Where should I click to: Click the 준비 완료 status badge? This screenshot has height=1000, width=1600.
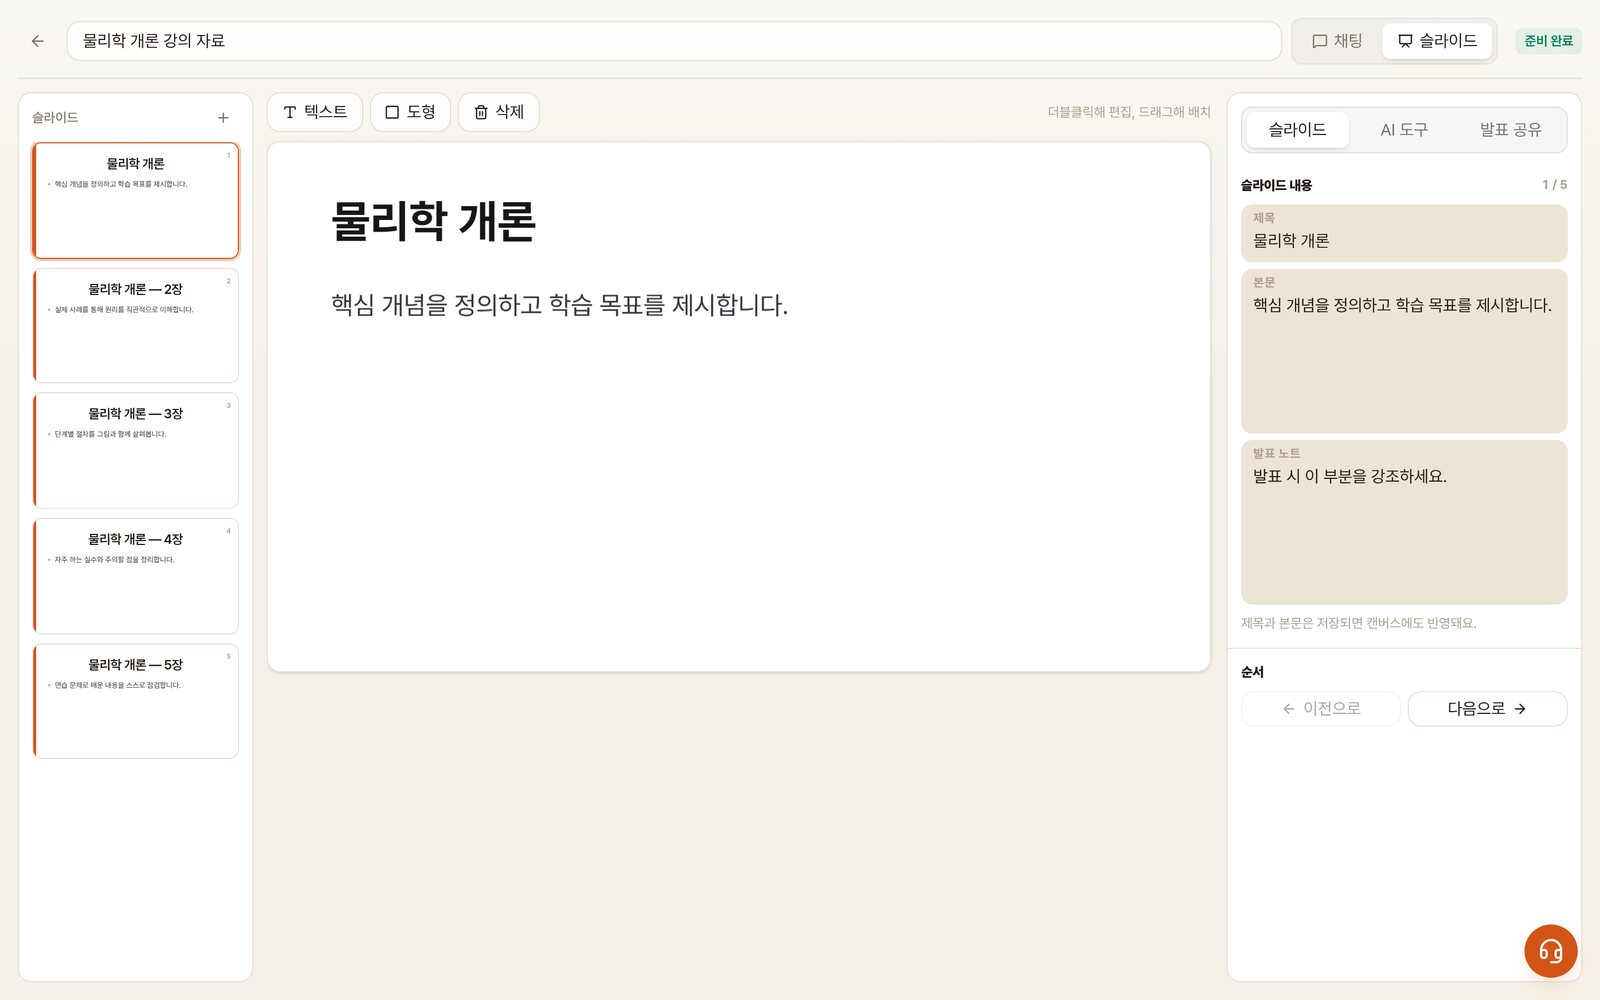(x=1548, y=41)
